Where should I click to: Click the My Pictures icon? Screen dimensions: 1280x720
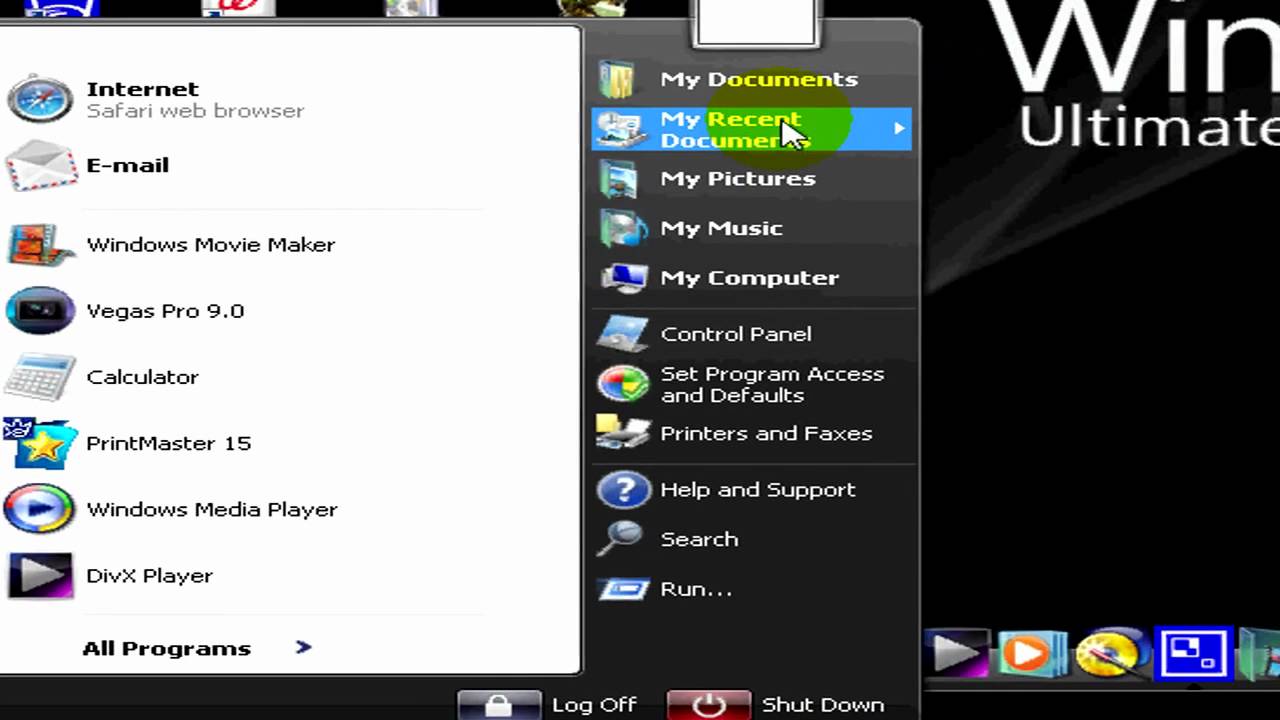[619, 178]
